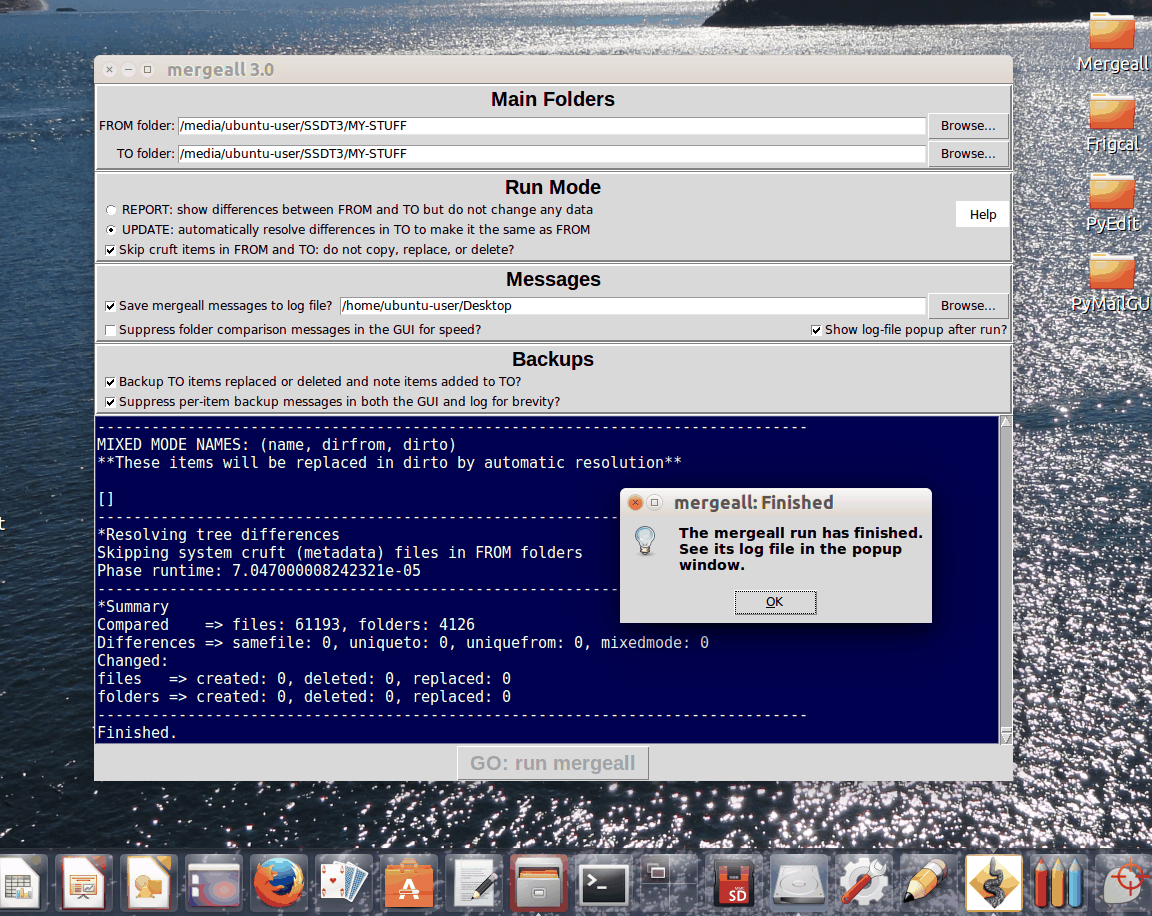Click the light bulb icon in Finished dialog
This screenshot has width=1152, height=916.
click(645, 540)
